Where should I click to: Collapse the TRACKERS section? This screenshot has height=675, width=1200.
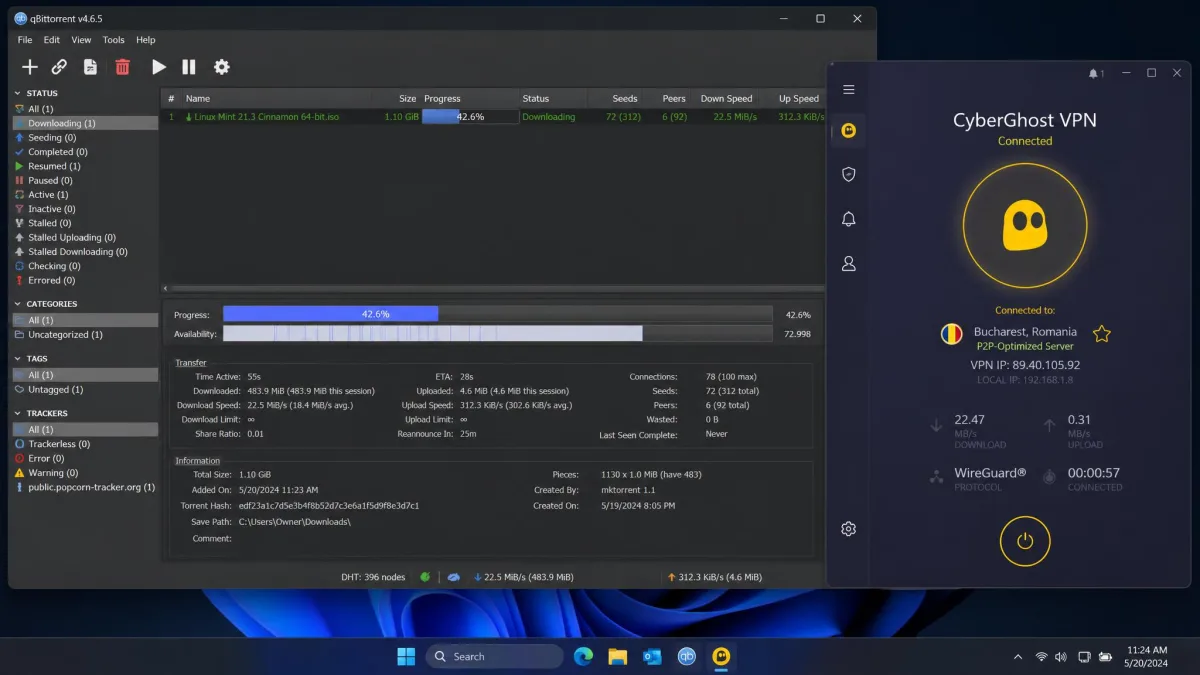click(17, 414)
